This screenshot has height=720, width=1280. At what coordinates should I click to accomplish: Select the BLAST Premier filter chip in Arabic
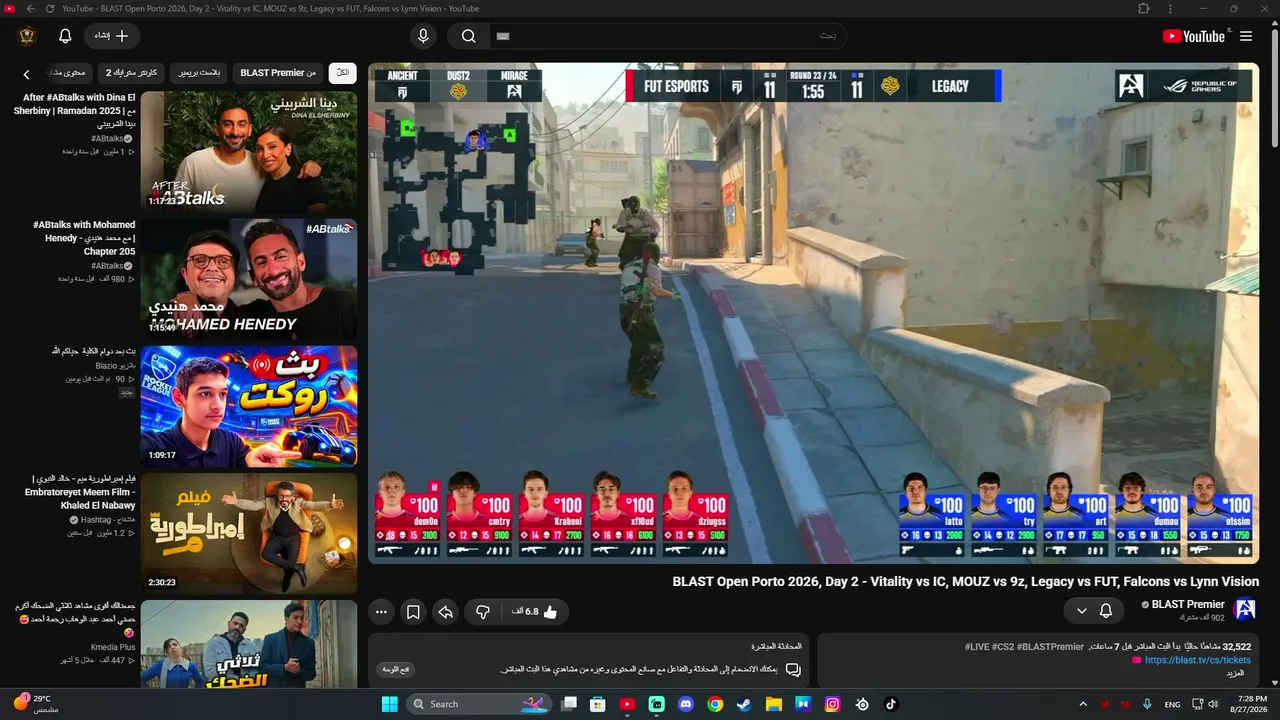click(200, 73)
